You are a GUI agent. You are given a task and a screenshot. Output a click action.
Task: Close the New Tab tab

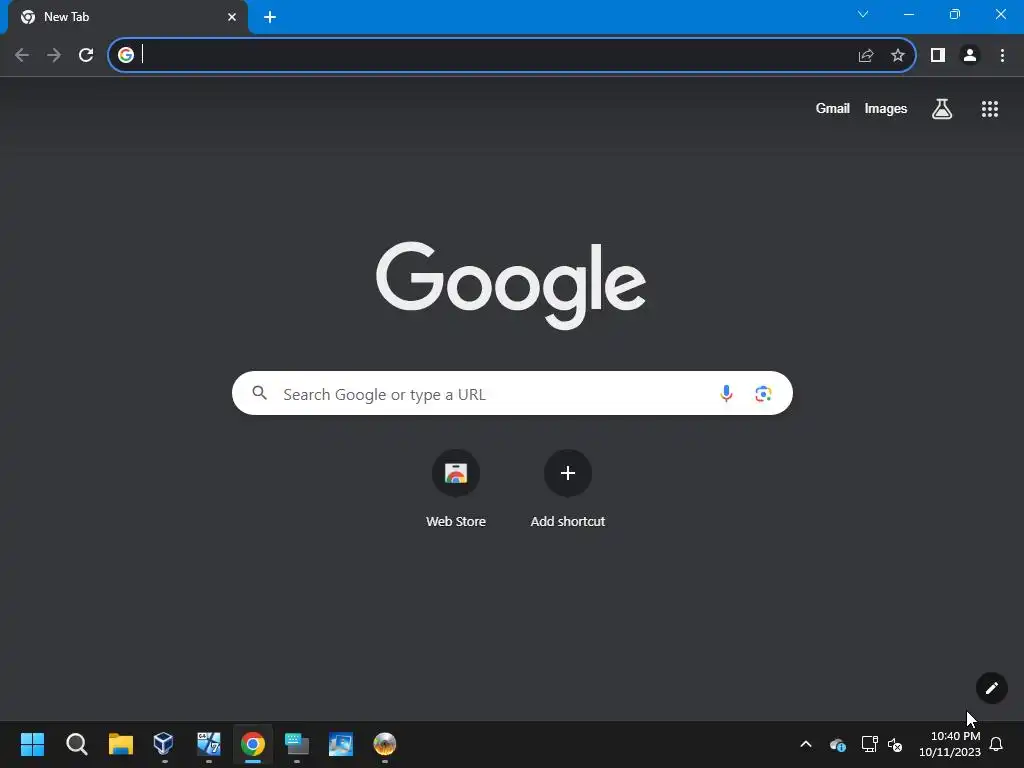coord(232,17)
